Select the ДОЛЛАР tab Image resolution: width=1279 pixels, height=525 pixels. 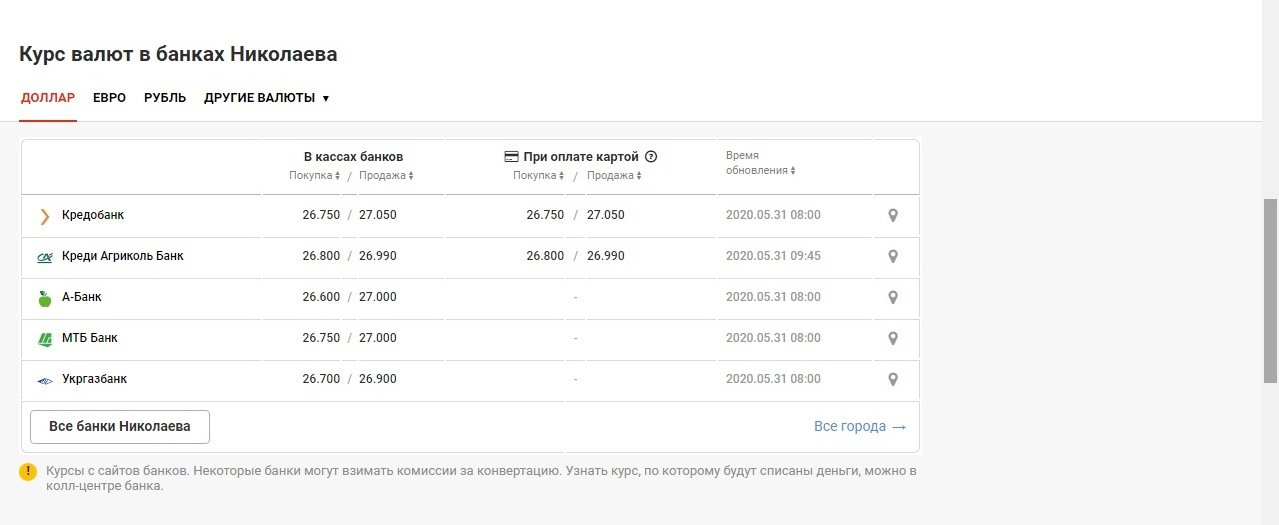click(48, 98)
